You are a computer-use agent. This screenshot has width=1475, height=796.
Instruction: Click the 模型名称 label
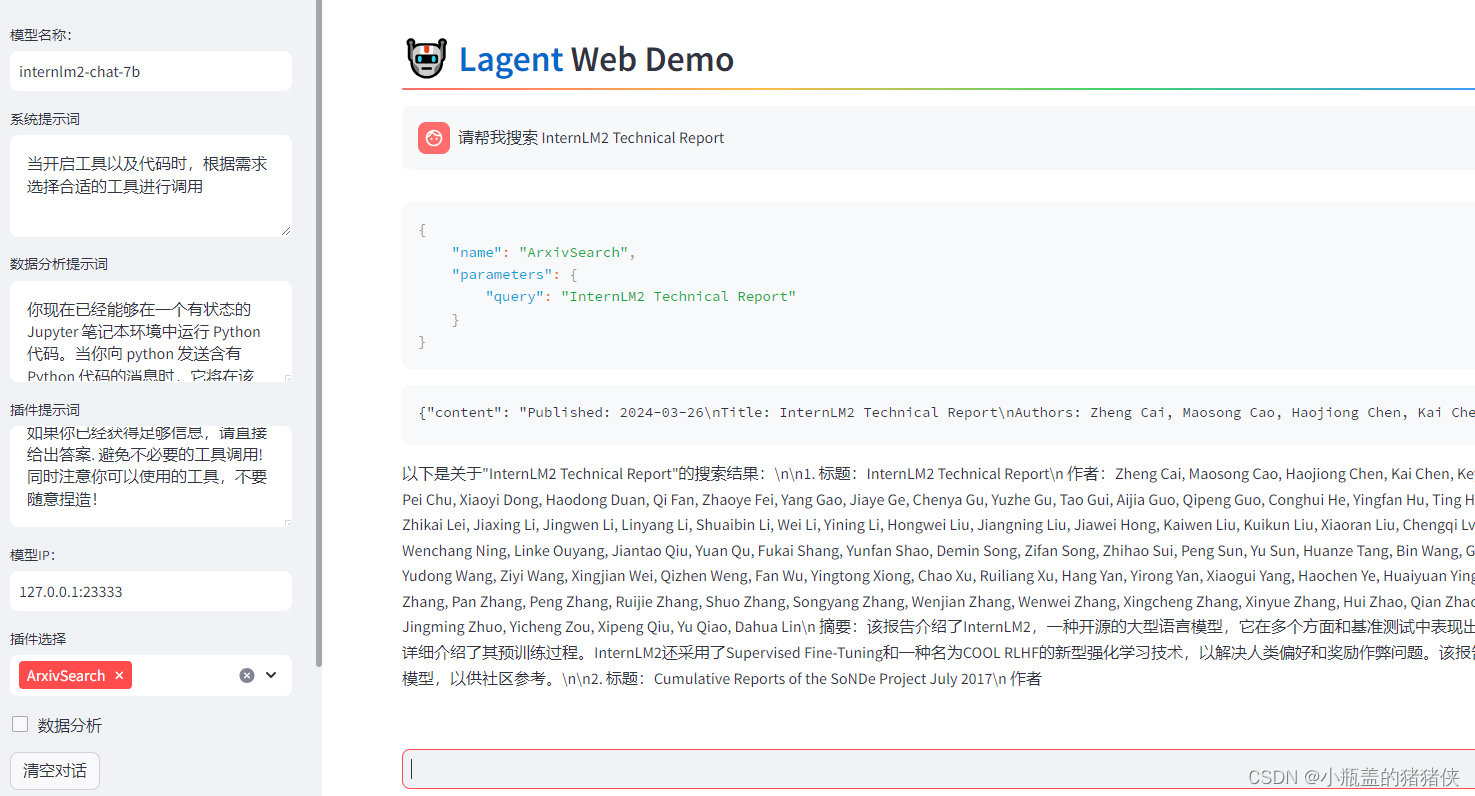(41, 35)
